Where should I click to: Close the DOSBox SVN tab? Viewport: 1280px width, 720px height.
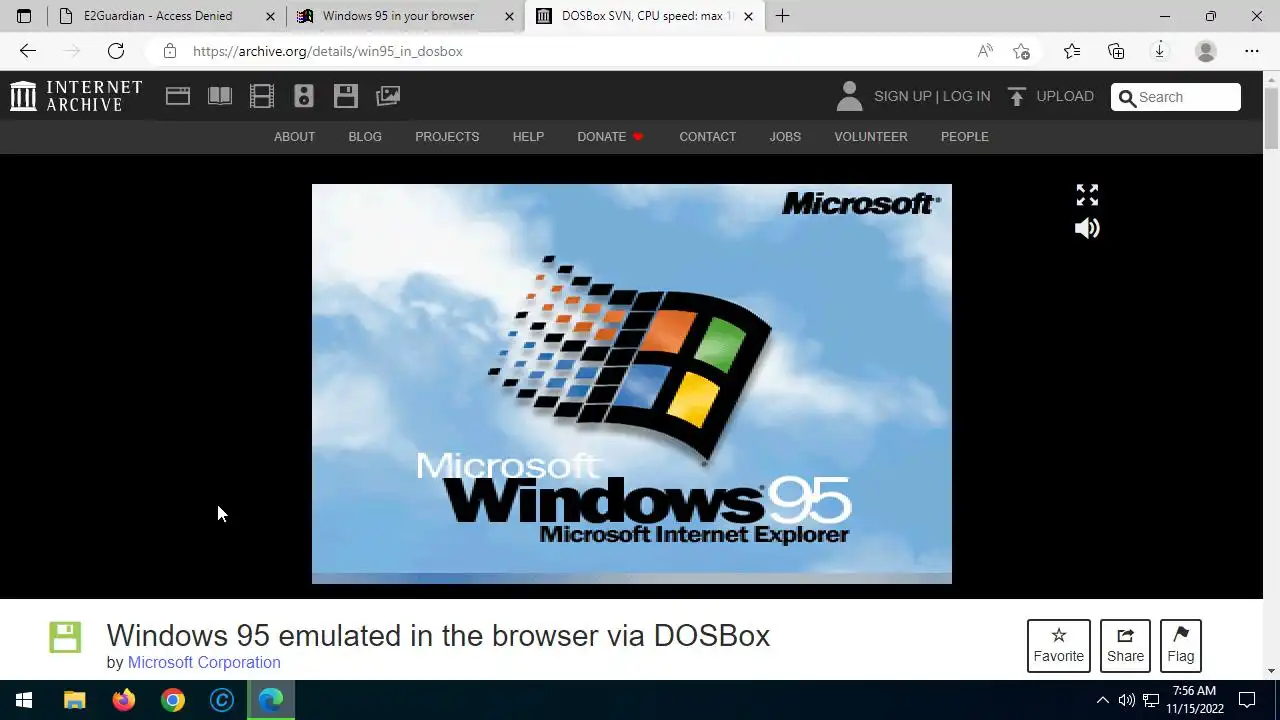(x=748, y=16)
